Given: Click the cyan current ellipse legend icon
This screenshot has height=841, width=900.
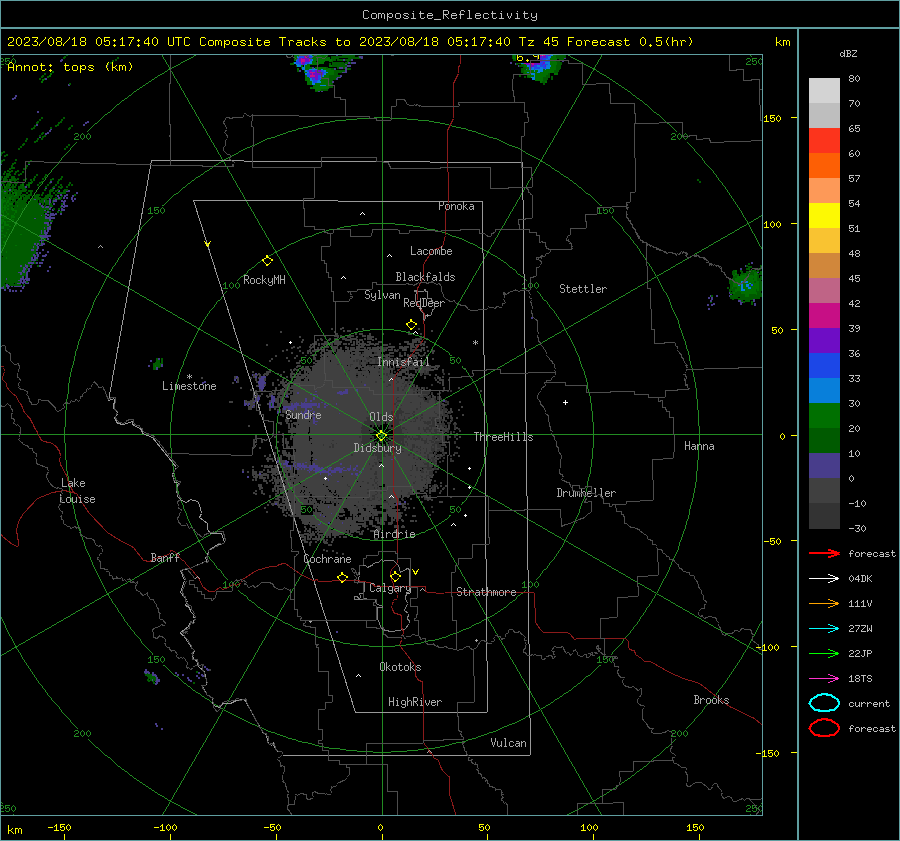Looking at the screenshot, I should pos(824,703).
